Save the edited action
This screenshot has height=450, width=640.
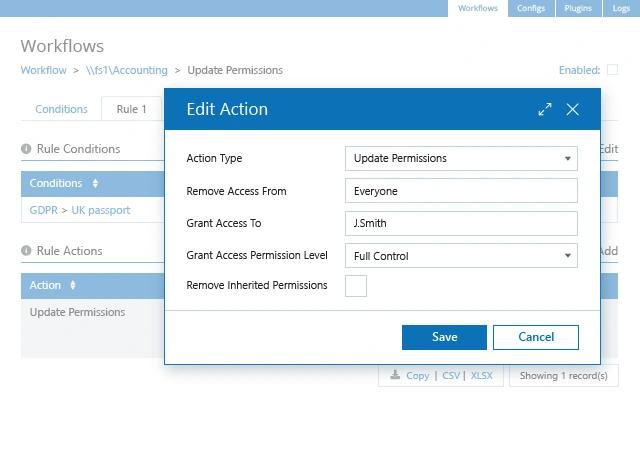pyautogui.click(x=444, y=337)
